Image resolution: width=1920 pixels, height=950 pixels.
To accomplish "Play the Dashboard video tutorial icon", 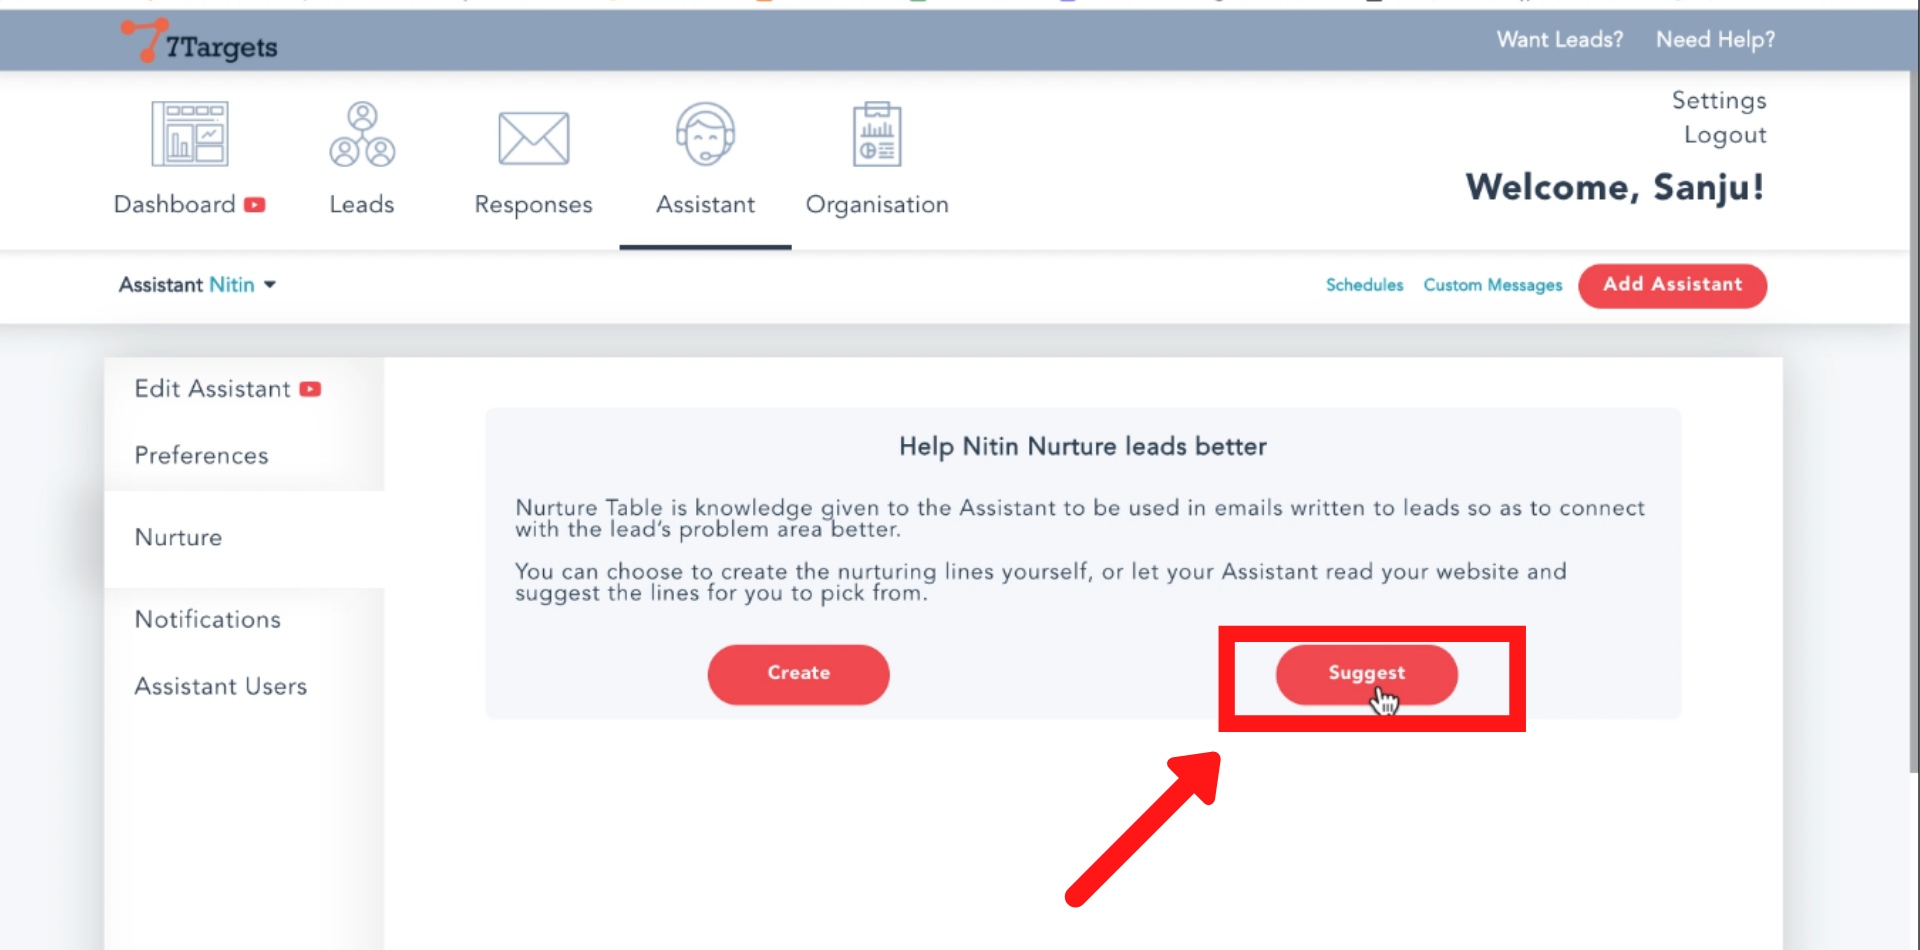I will [255, 205].
